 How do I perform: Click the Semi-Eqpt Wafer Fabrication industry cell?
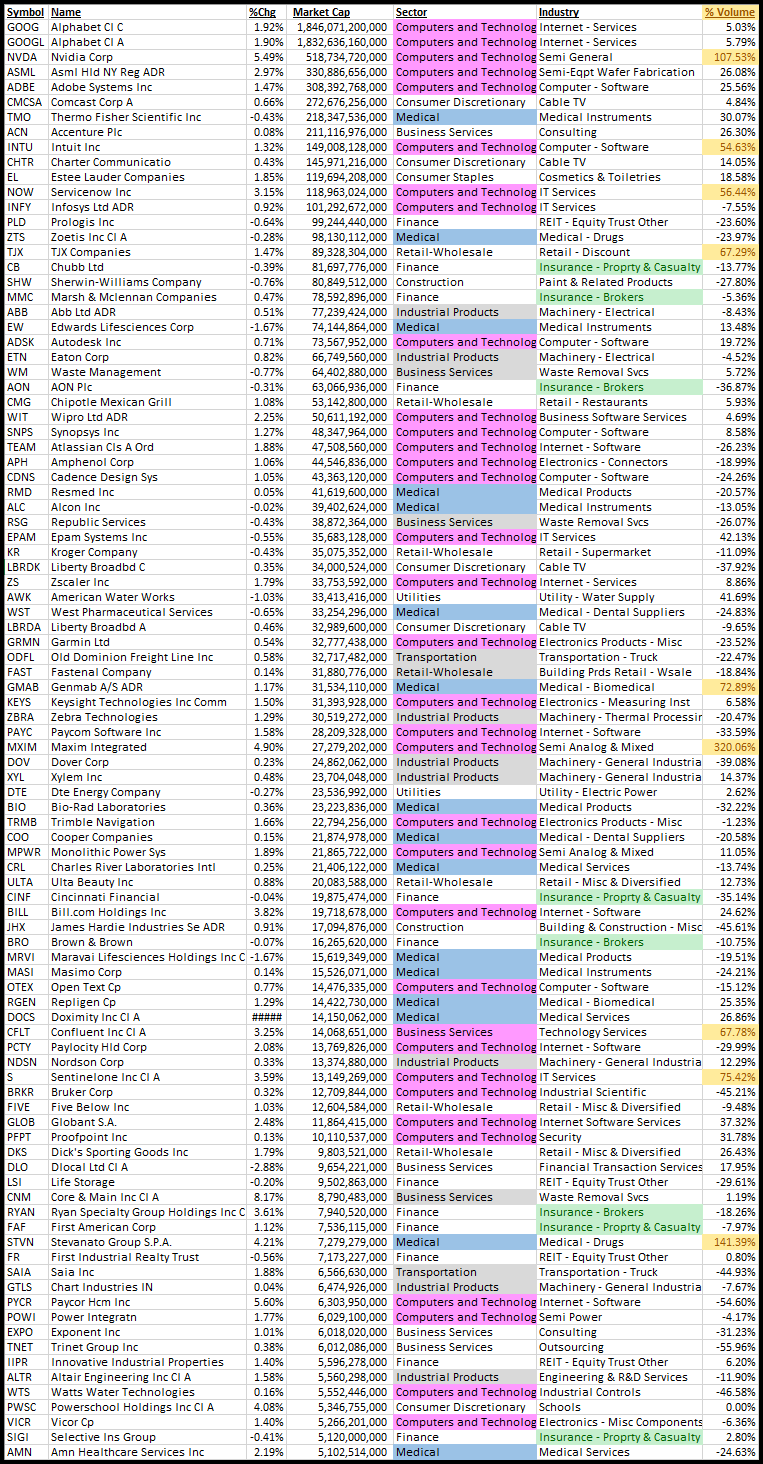(x=620, y=72)
